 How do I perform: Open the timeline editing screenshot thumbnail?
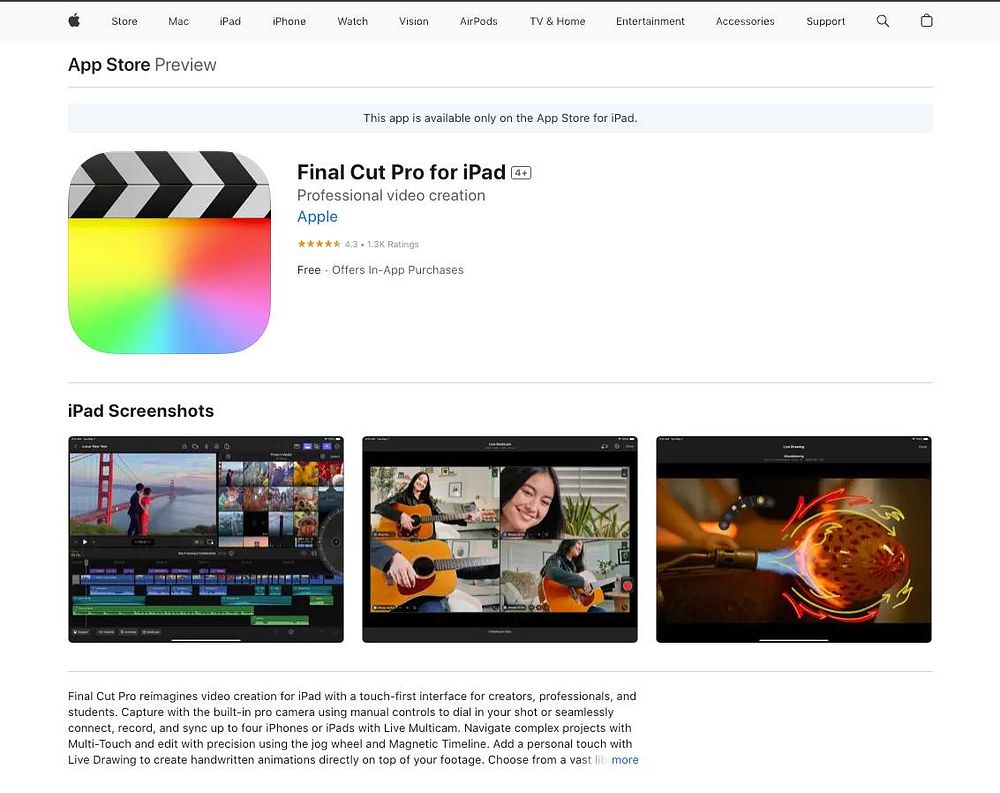206,539
